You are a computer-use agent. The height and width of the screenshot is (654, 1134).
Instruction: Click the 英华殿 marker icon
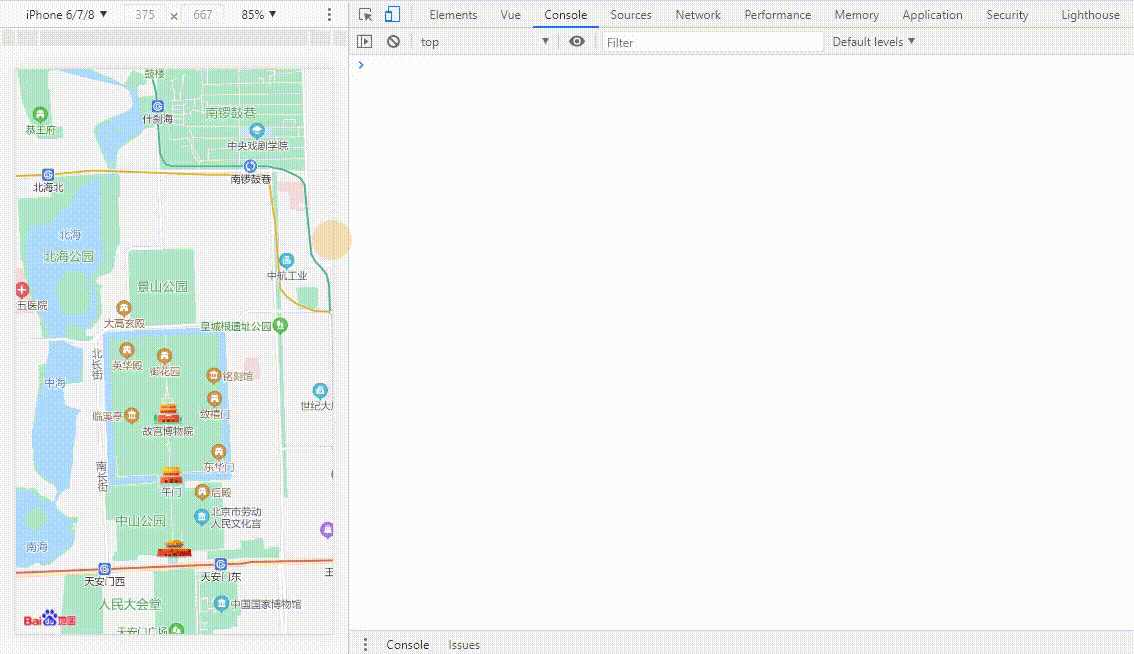pyautogui.click(x=127, y=352)
